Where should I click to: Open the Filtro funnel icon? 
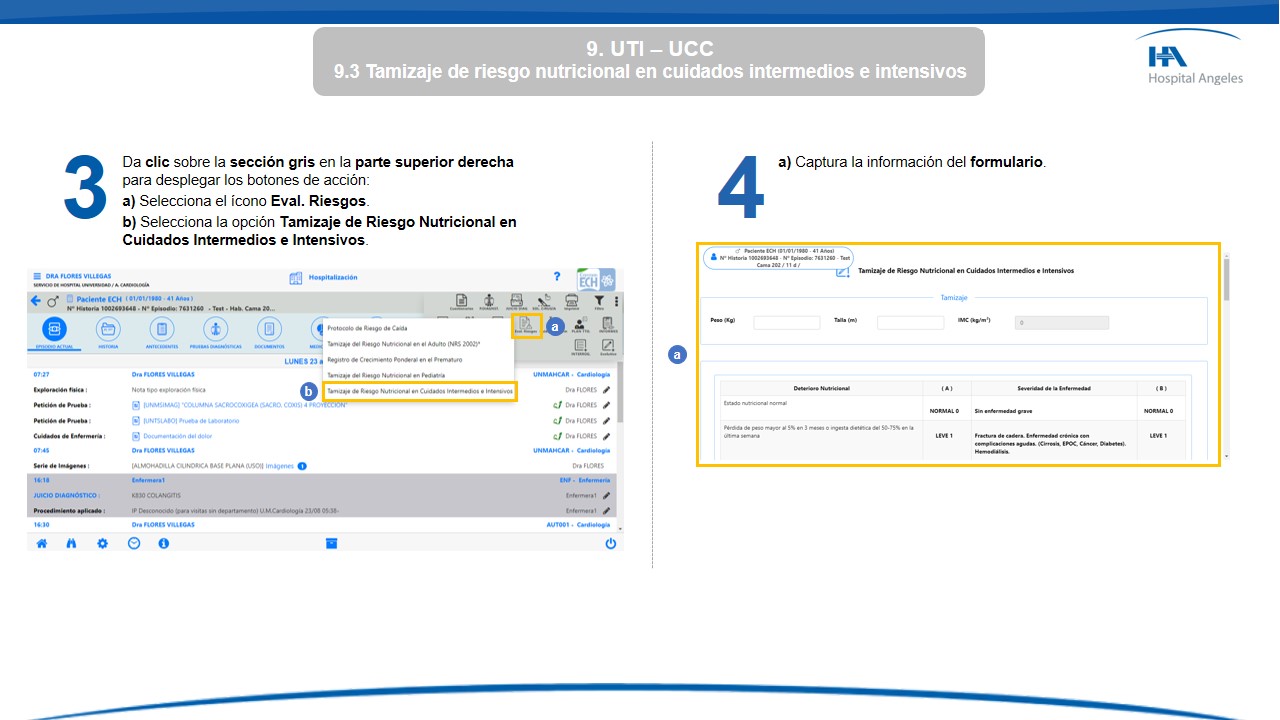pos(599,301)
